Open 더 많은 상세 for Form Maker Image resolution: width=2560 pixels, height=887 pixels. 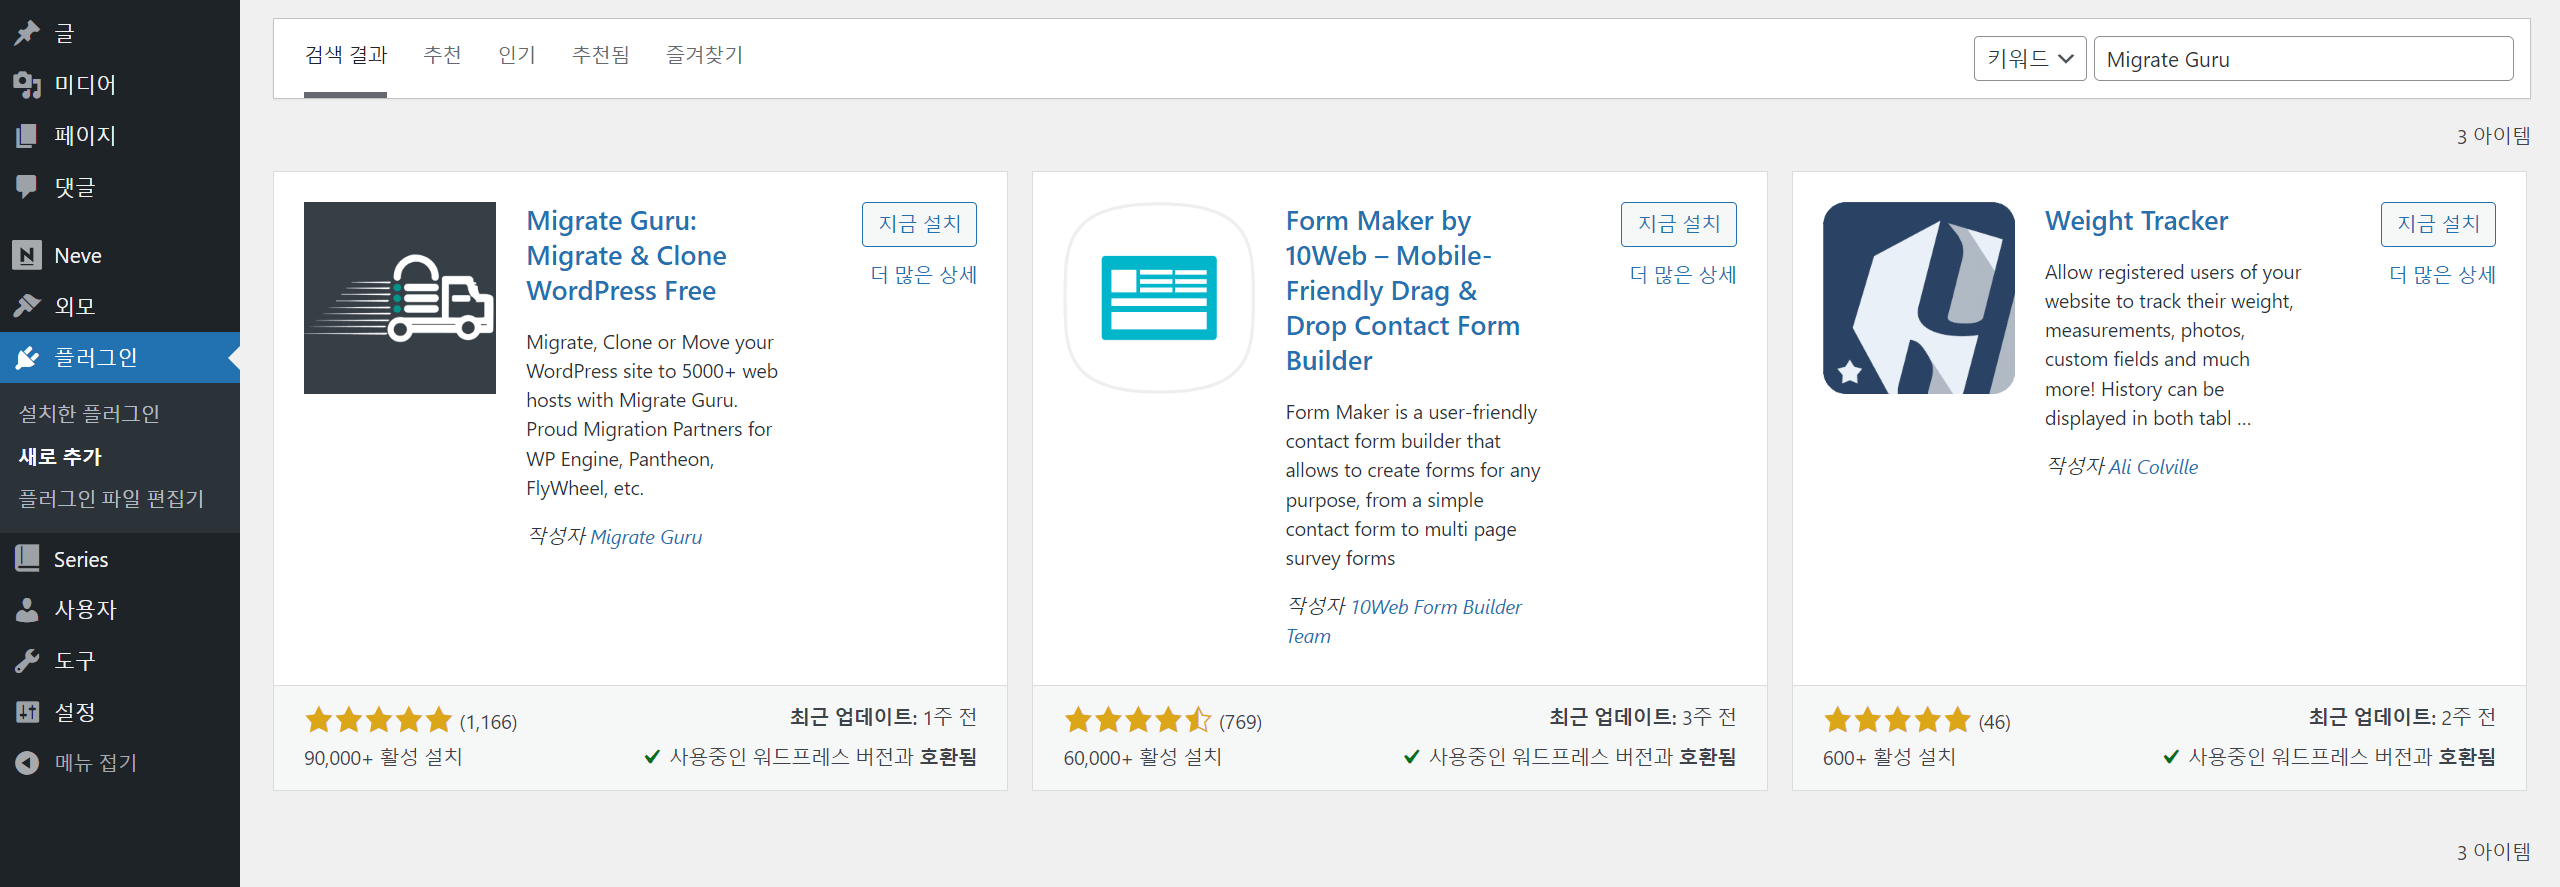1683,274
